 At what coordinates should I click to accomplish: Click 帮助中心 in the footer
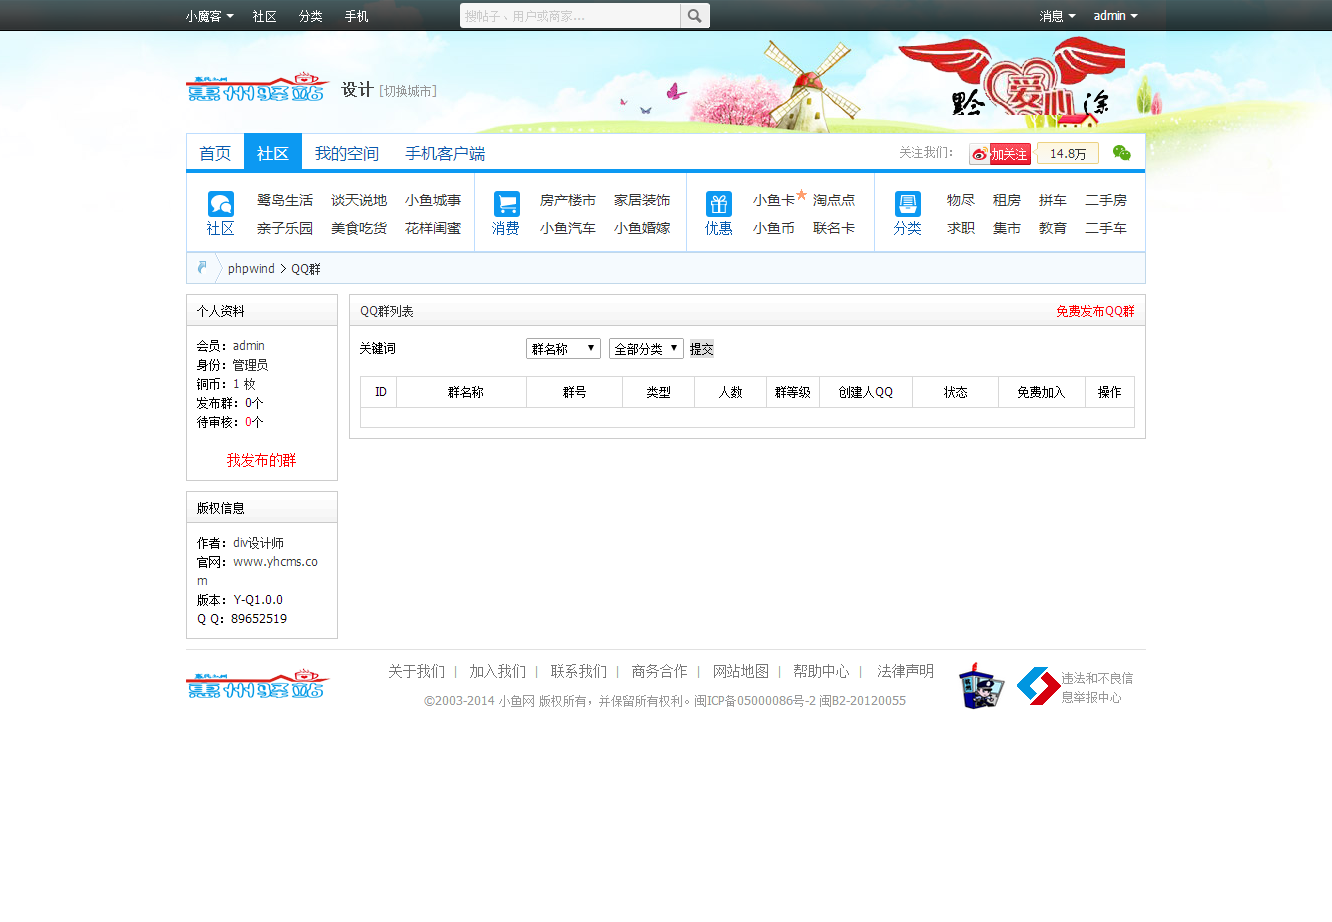tap(821, 671)
